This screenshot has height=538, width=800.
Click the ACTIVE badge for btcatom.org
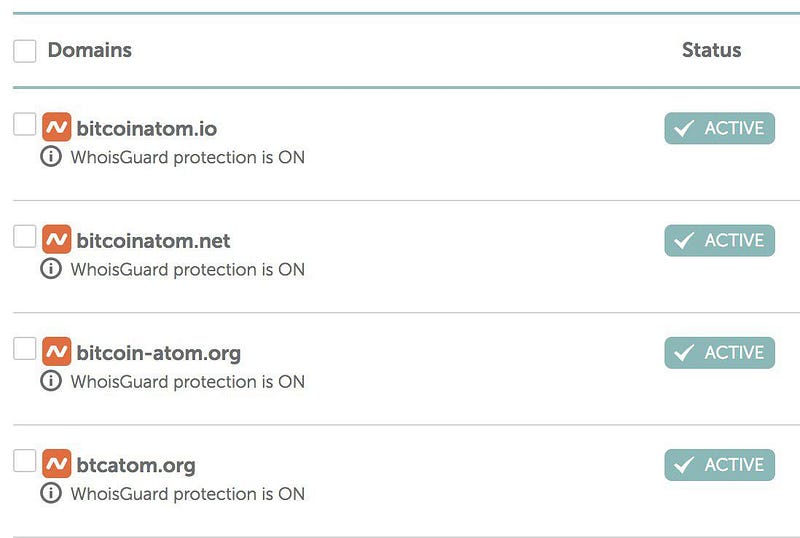(x=719, y=465)
